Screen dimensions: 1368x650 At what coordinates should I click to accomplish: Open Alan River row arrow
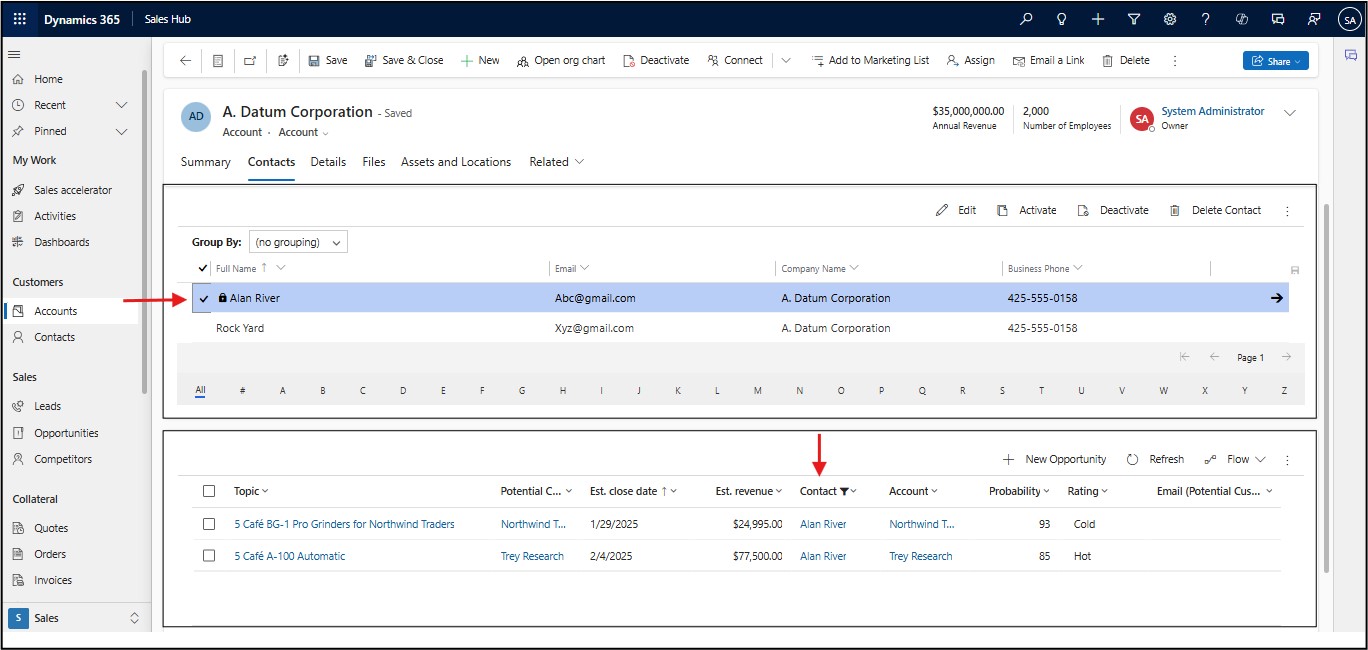(x=1277, y=298)
